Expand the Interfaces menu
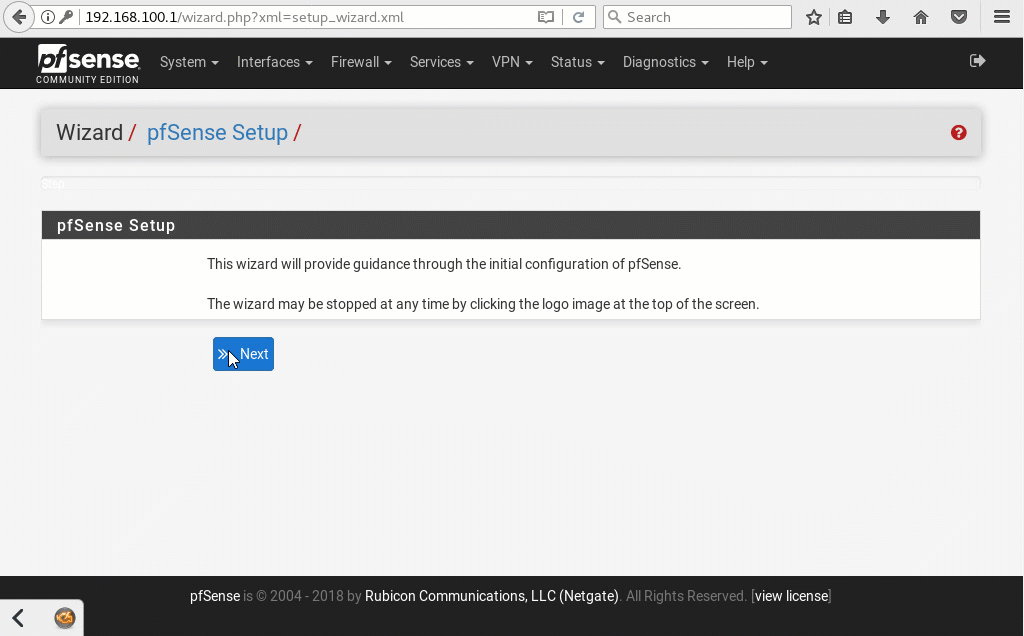Viewport: 1024px width, 636px height. [275, 62]
